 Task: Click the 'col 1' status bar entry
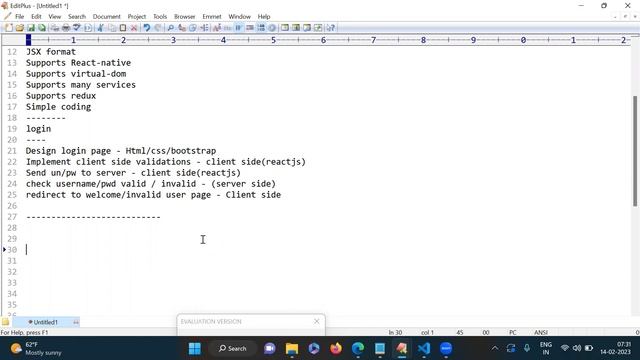click(x=427, y=333)
